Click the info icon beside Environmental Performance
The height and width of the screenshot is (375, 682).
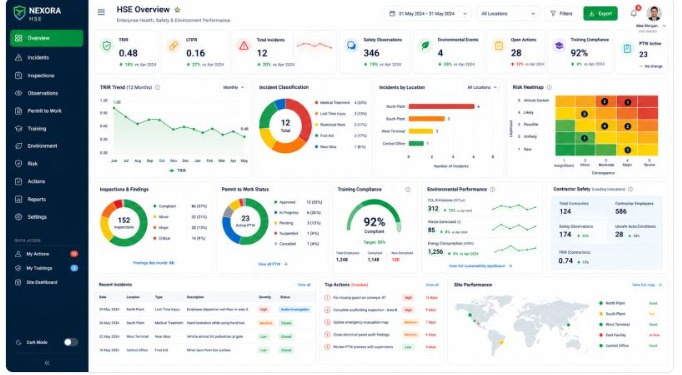[492, 189]
